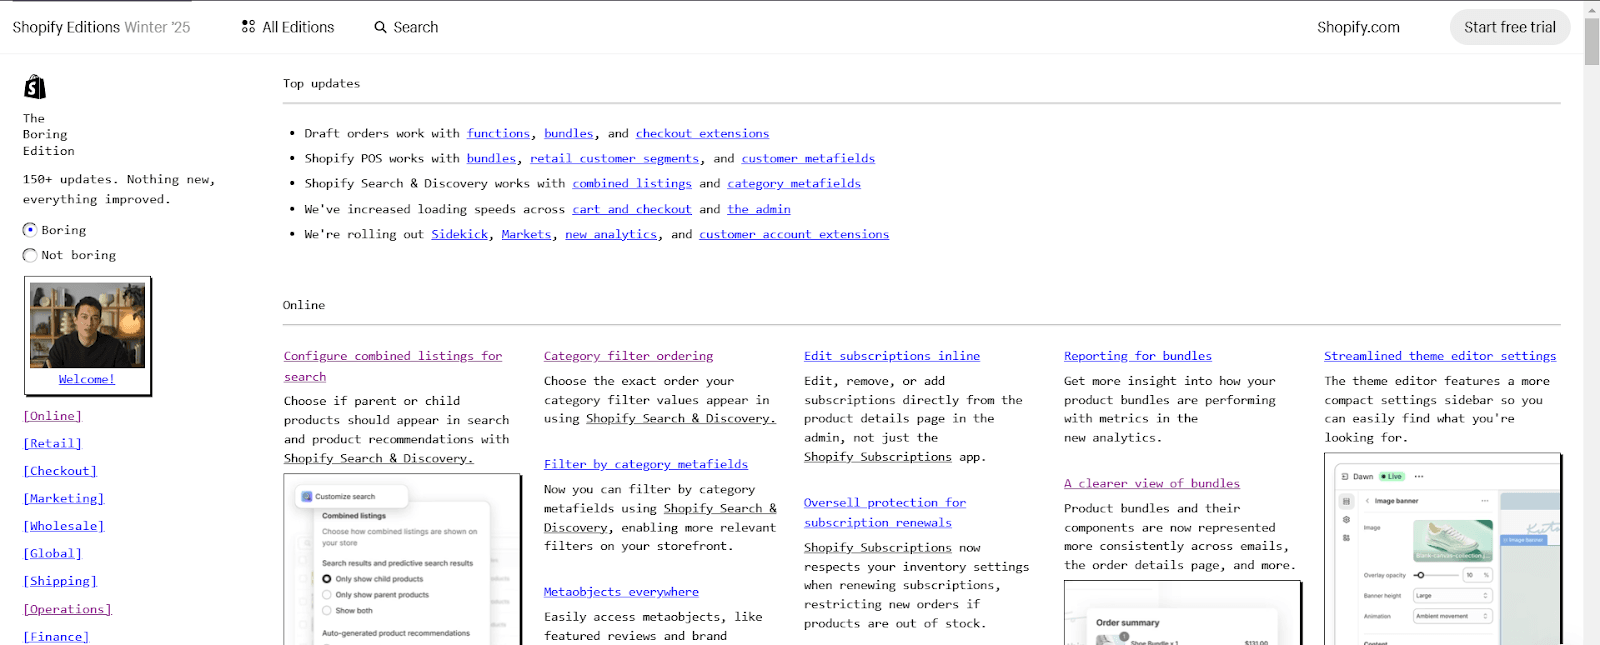Screen dimensions: 1600x645
Task: Select the Not boring radio button
Action: pyautogui.click(x=30, y=255)
